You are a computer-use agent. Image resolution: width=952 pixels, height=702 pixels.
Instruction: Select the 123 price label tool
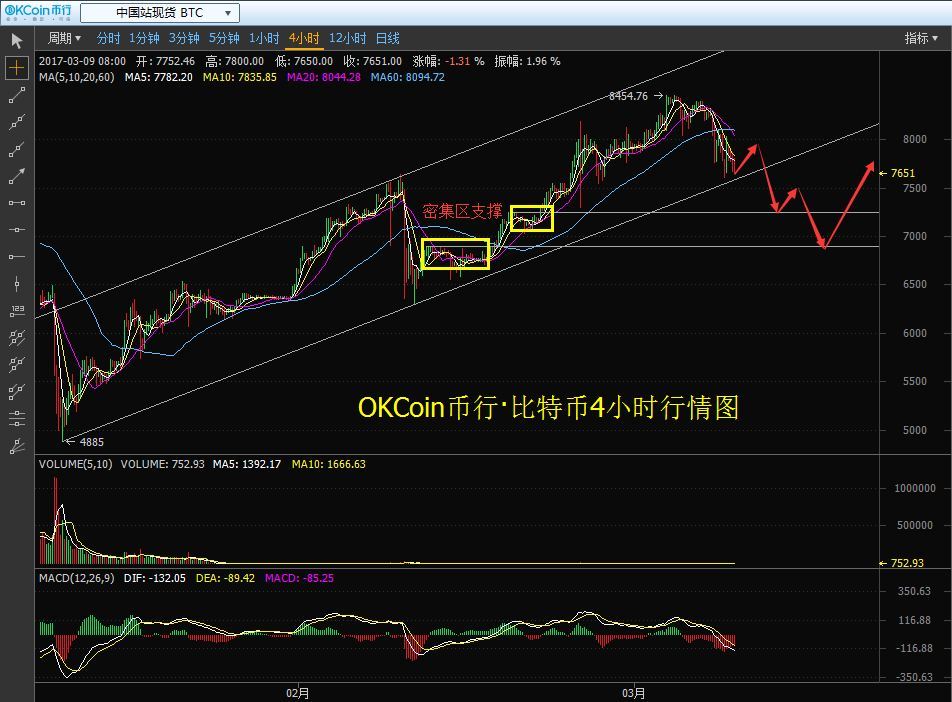(x=16, y=311)
